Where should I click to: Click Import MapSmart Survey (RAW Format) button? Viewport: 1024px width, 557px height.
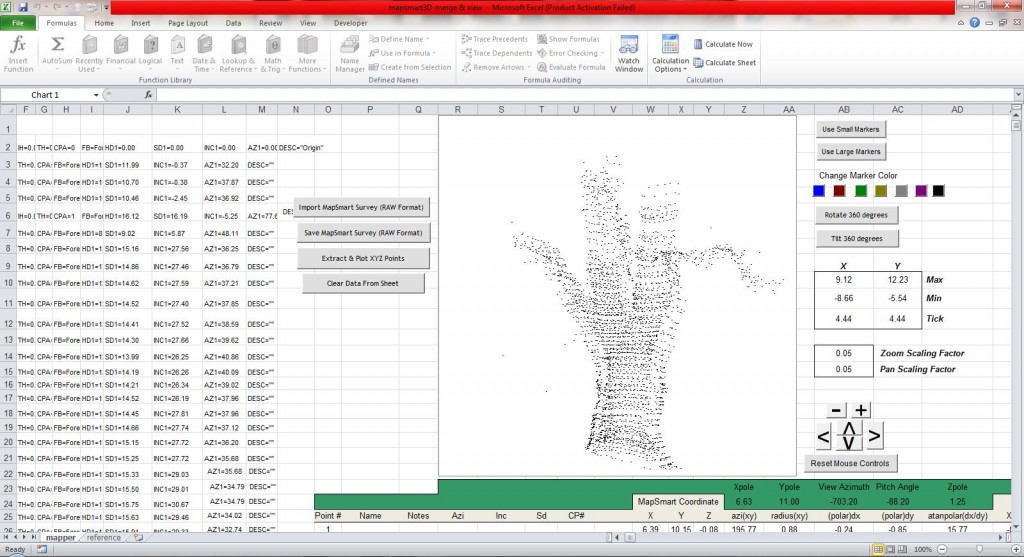click(363, 208)
